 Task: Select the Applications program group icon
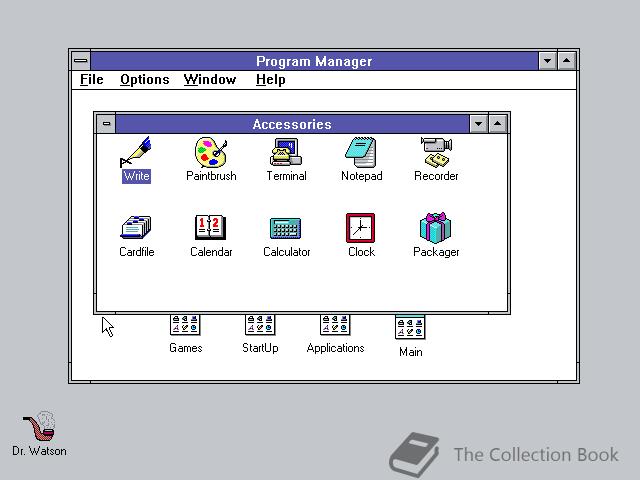coord(335,325)
